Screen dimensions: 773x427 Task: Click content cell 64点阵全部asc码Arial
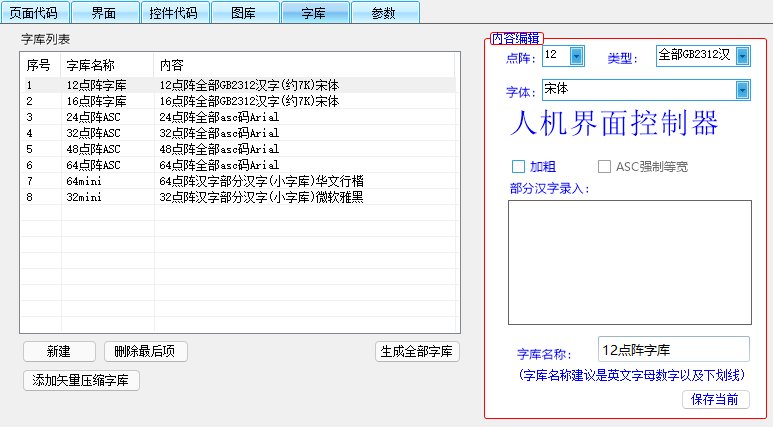[x=219, y=165]
